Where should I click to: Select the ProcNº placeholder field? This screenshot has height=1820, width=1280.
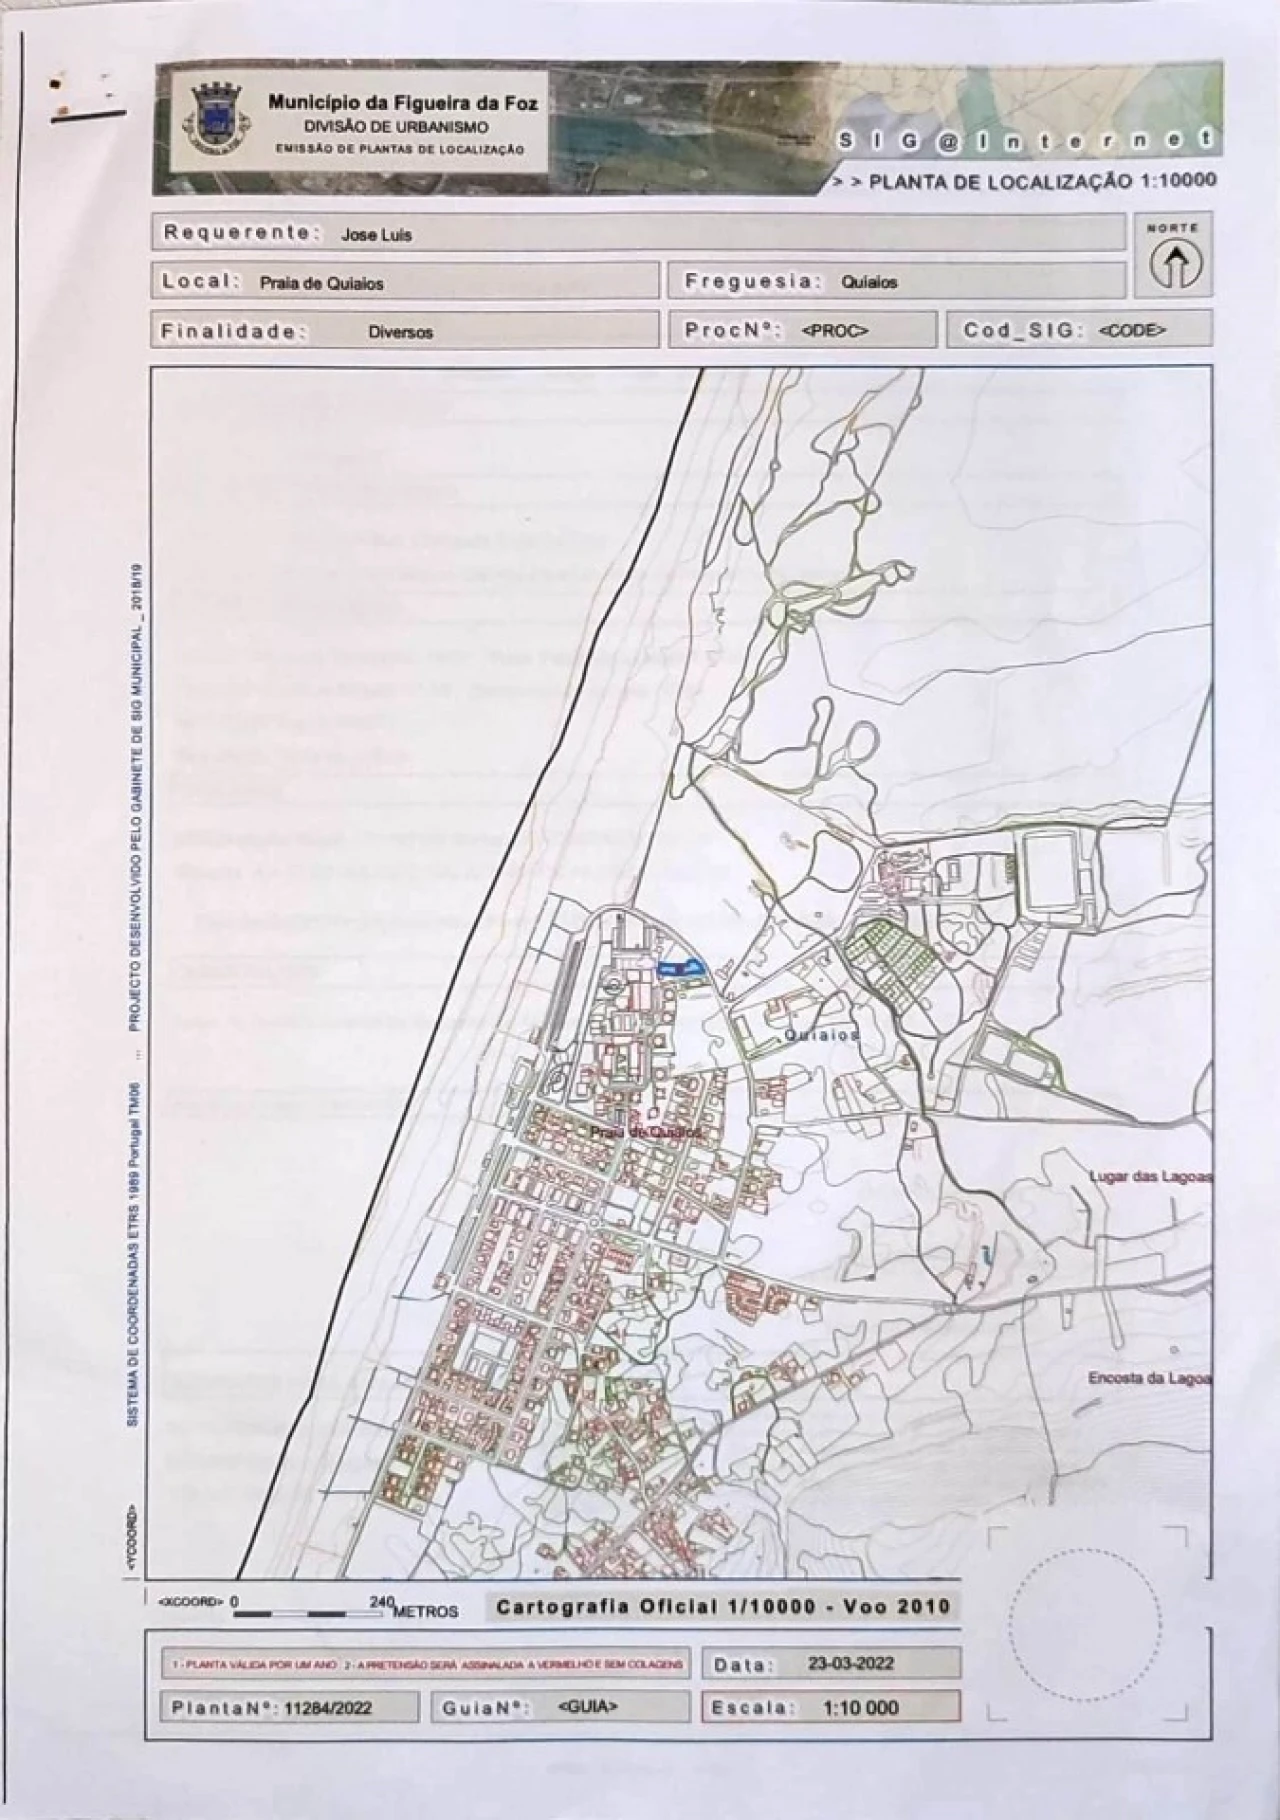(802, 330)
